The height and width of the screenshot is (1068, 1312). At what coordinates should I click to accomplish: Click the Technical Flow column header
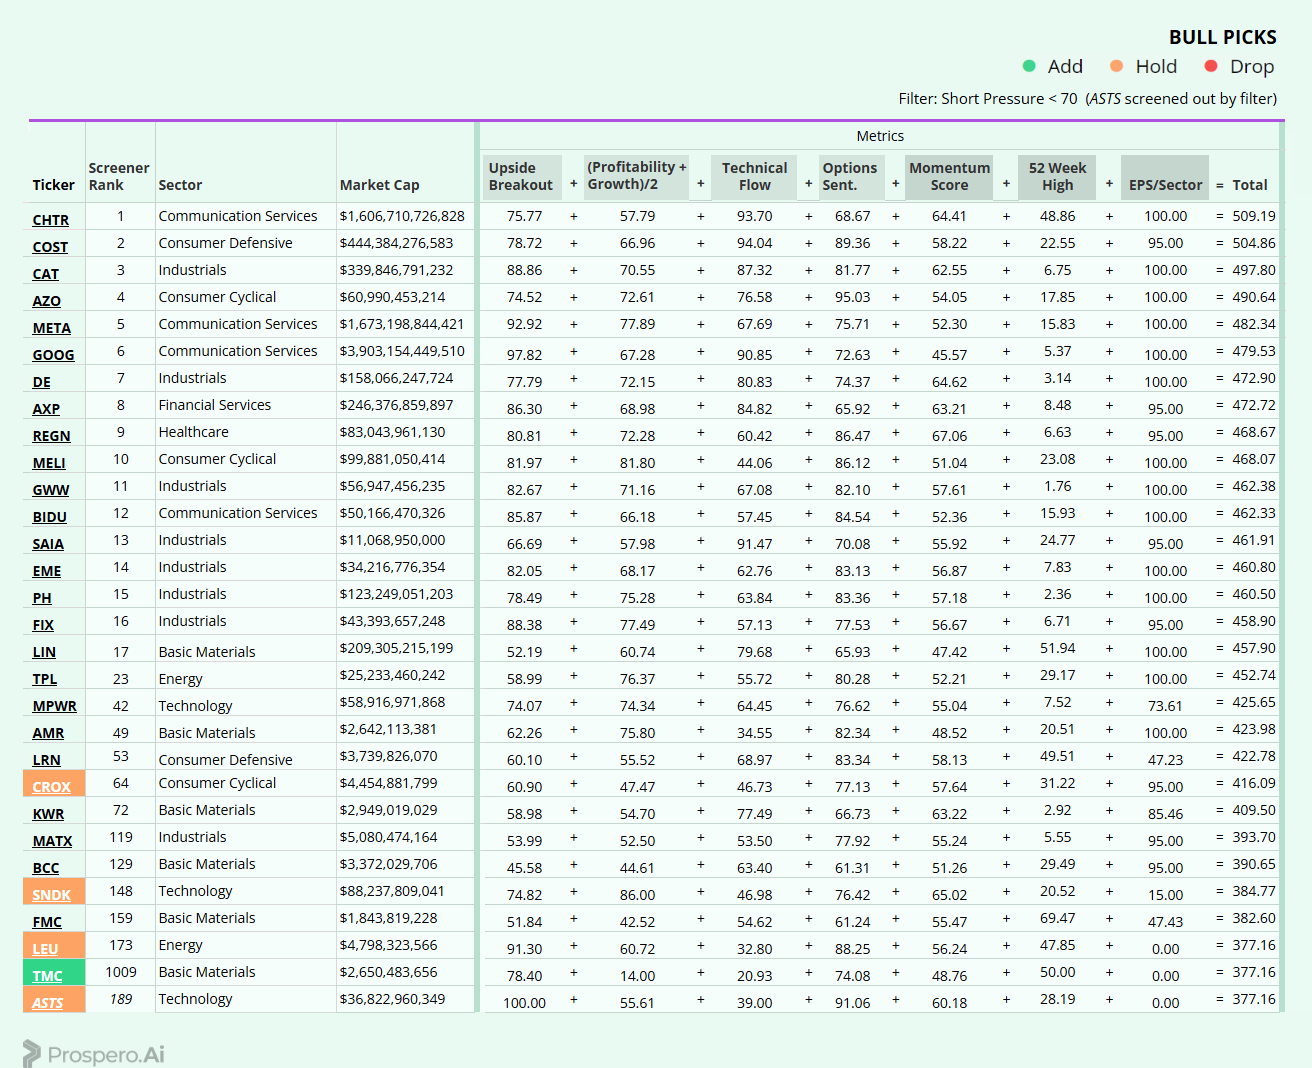754,176
